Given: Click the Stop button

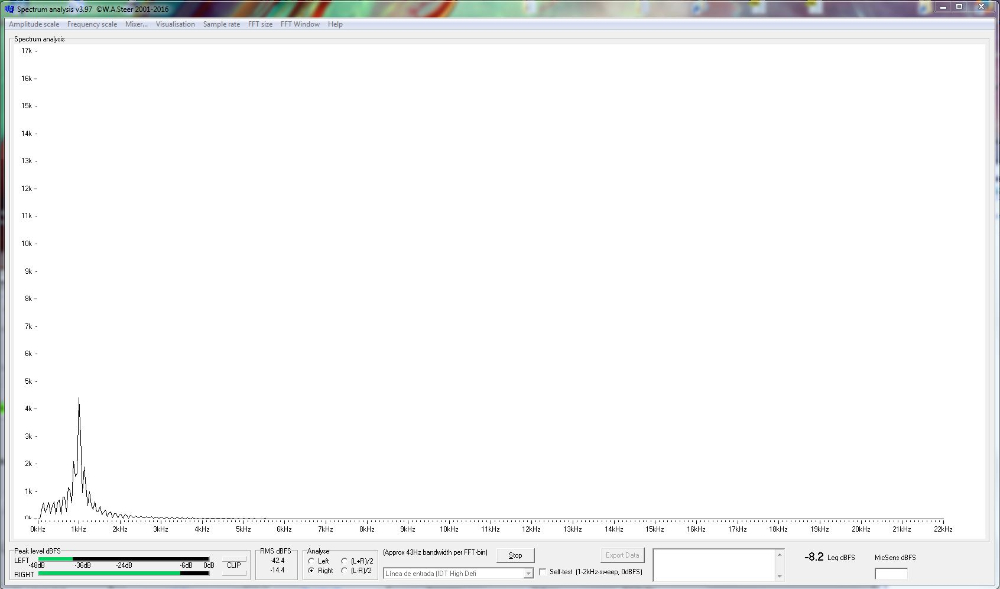Looking at the screenshot, I should [x=515, y=555].
